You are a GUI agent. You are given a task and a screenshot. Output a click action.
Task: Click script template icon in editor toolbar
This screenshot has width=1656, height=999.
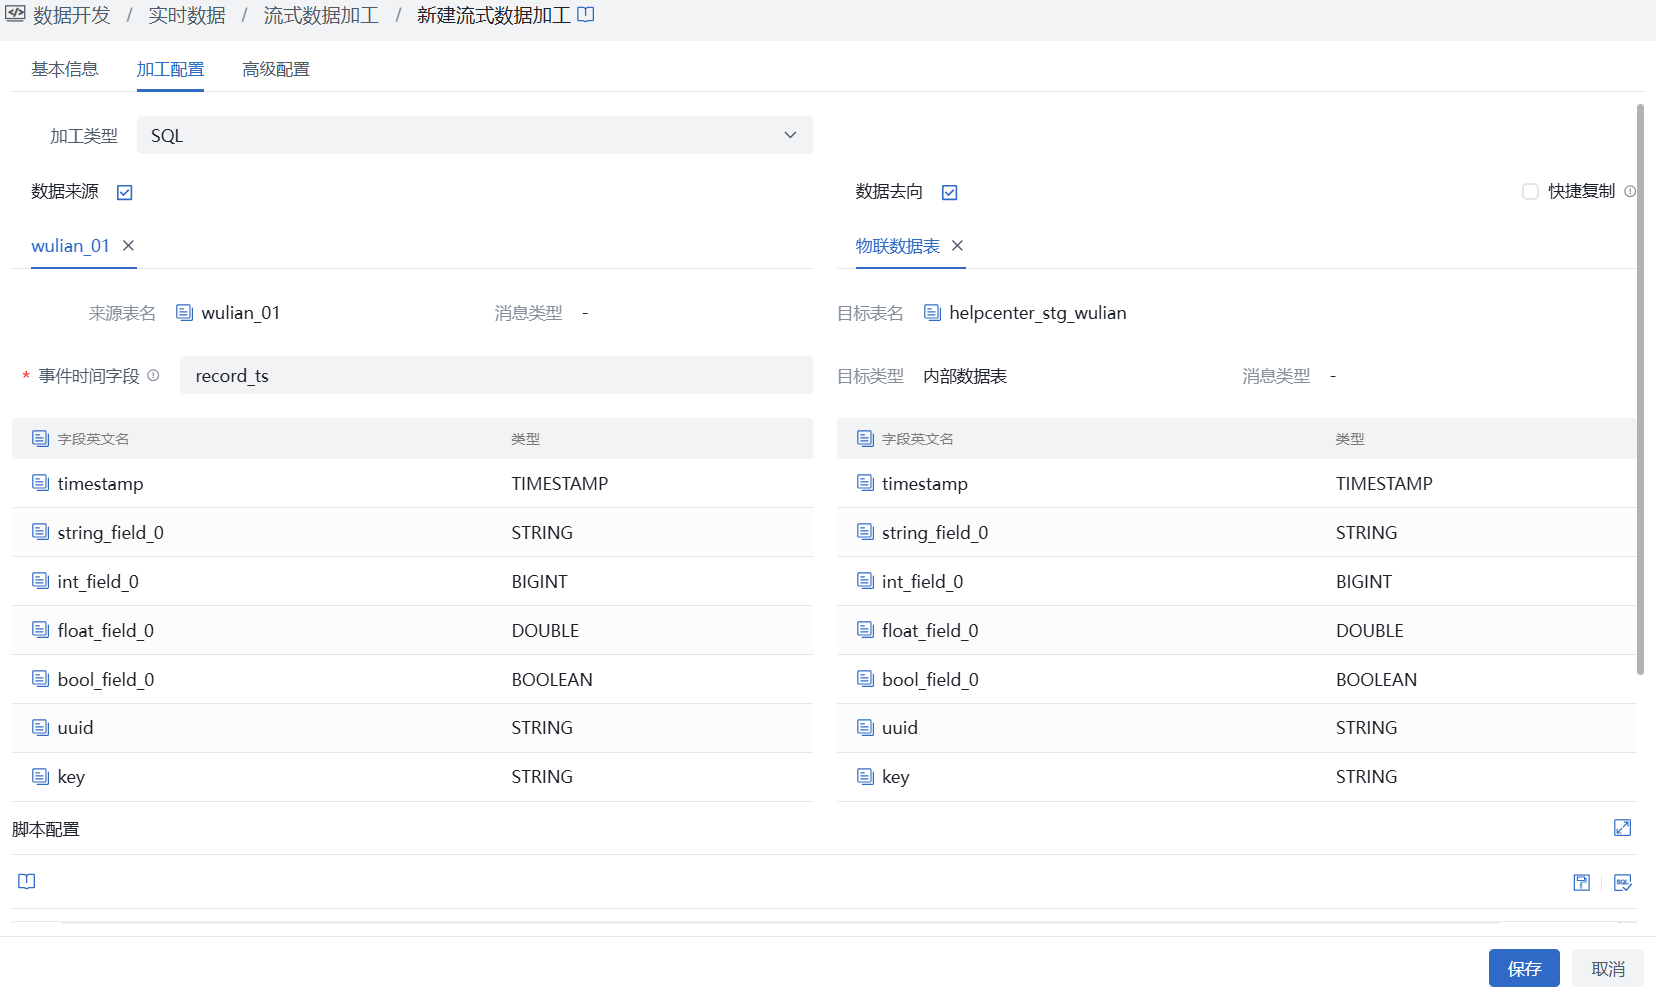pos(1581,882)
